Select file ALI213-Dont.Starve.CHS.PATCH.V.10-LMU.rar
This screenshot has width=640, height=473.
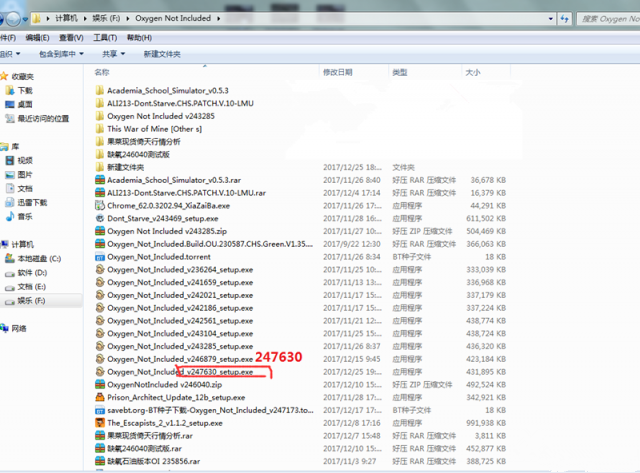pos(187,193)
